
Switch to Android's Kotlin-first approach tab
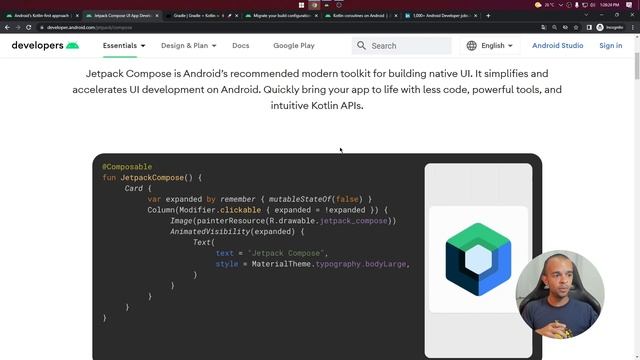coord(41,16)
